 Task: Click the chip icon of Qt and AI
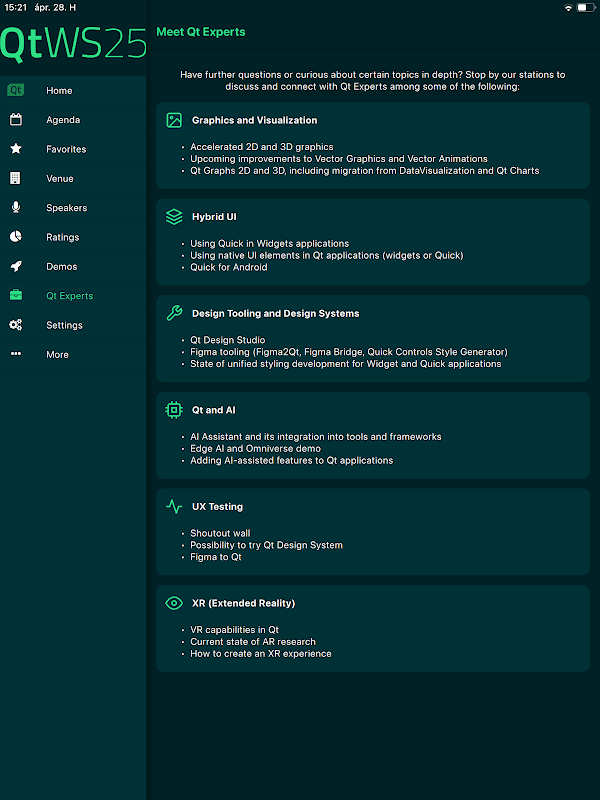tap(174, 410)
